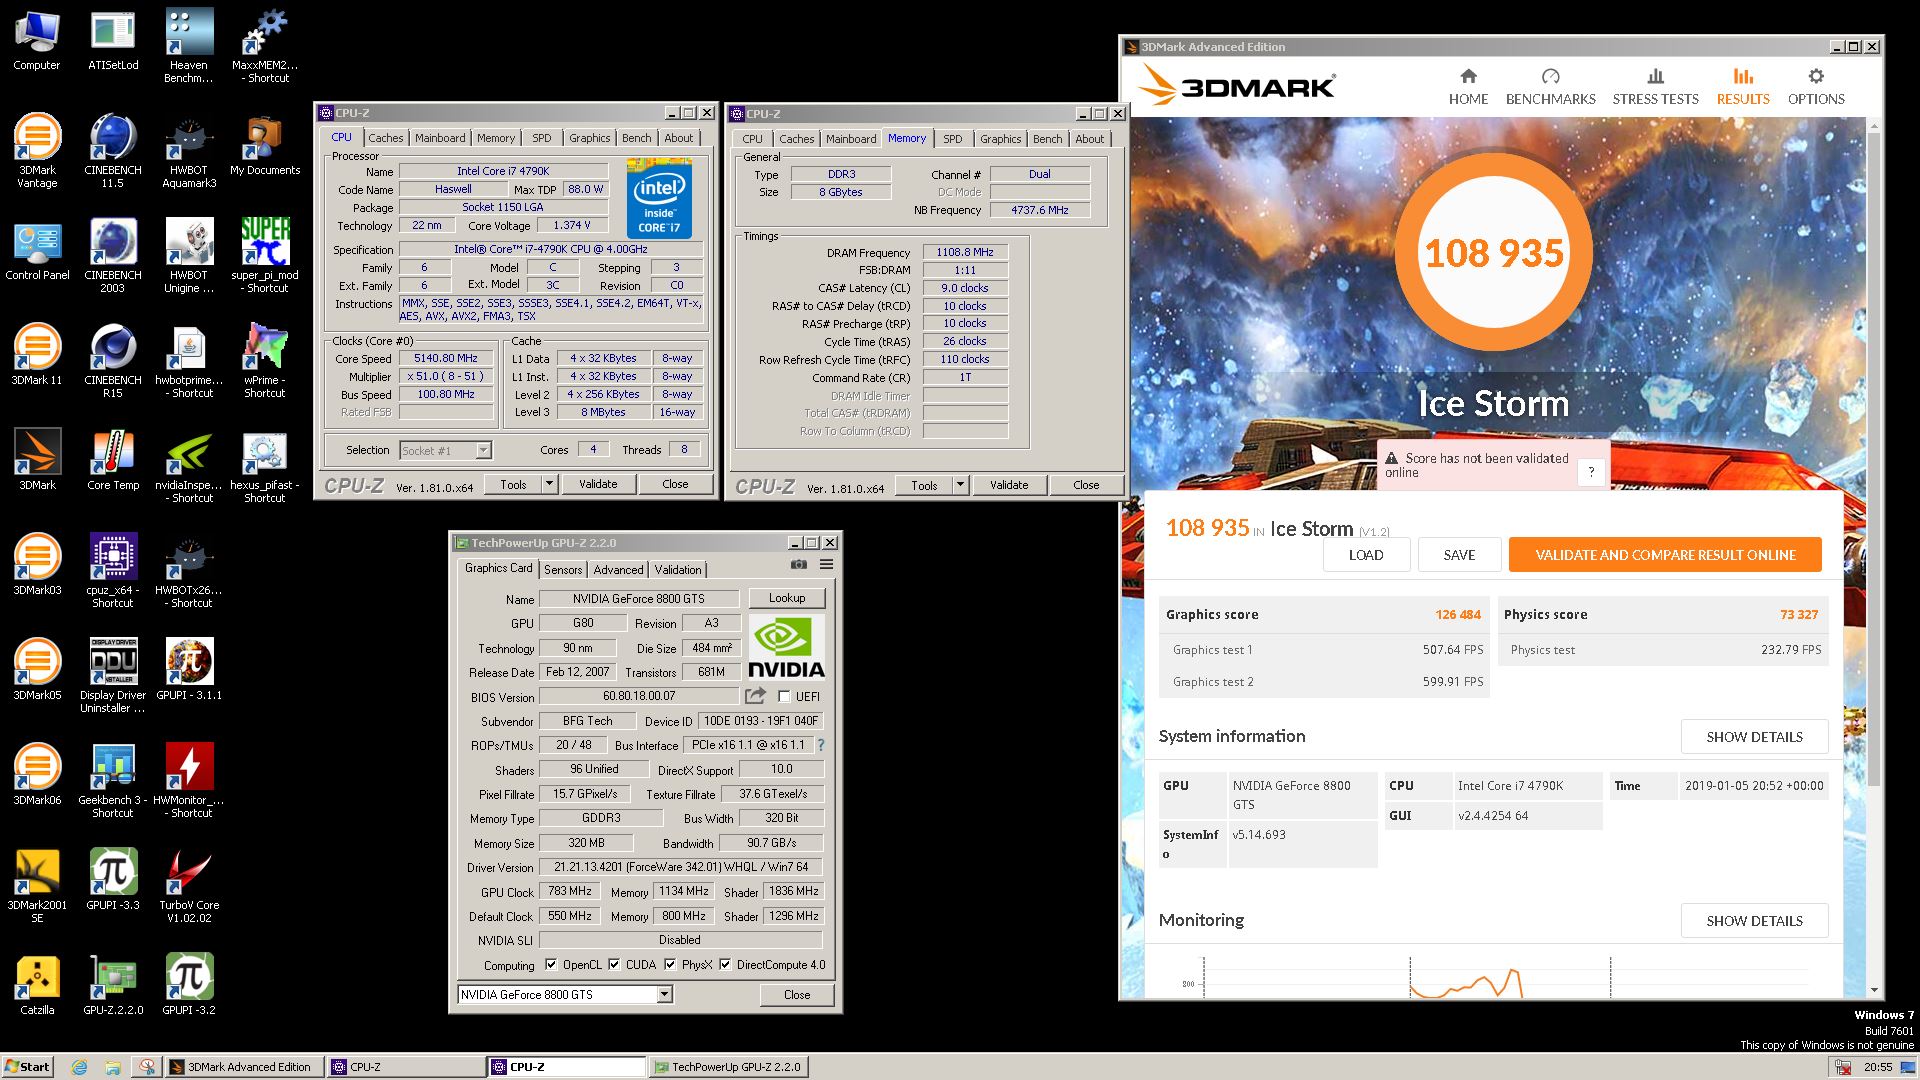Image resolution: width=1920 pixels, height=1080 pixels.
Task: Open Mainboard tab in left CPU-Z window
Action: pyautogui.click(x=440, y=138)
